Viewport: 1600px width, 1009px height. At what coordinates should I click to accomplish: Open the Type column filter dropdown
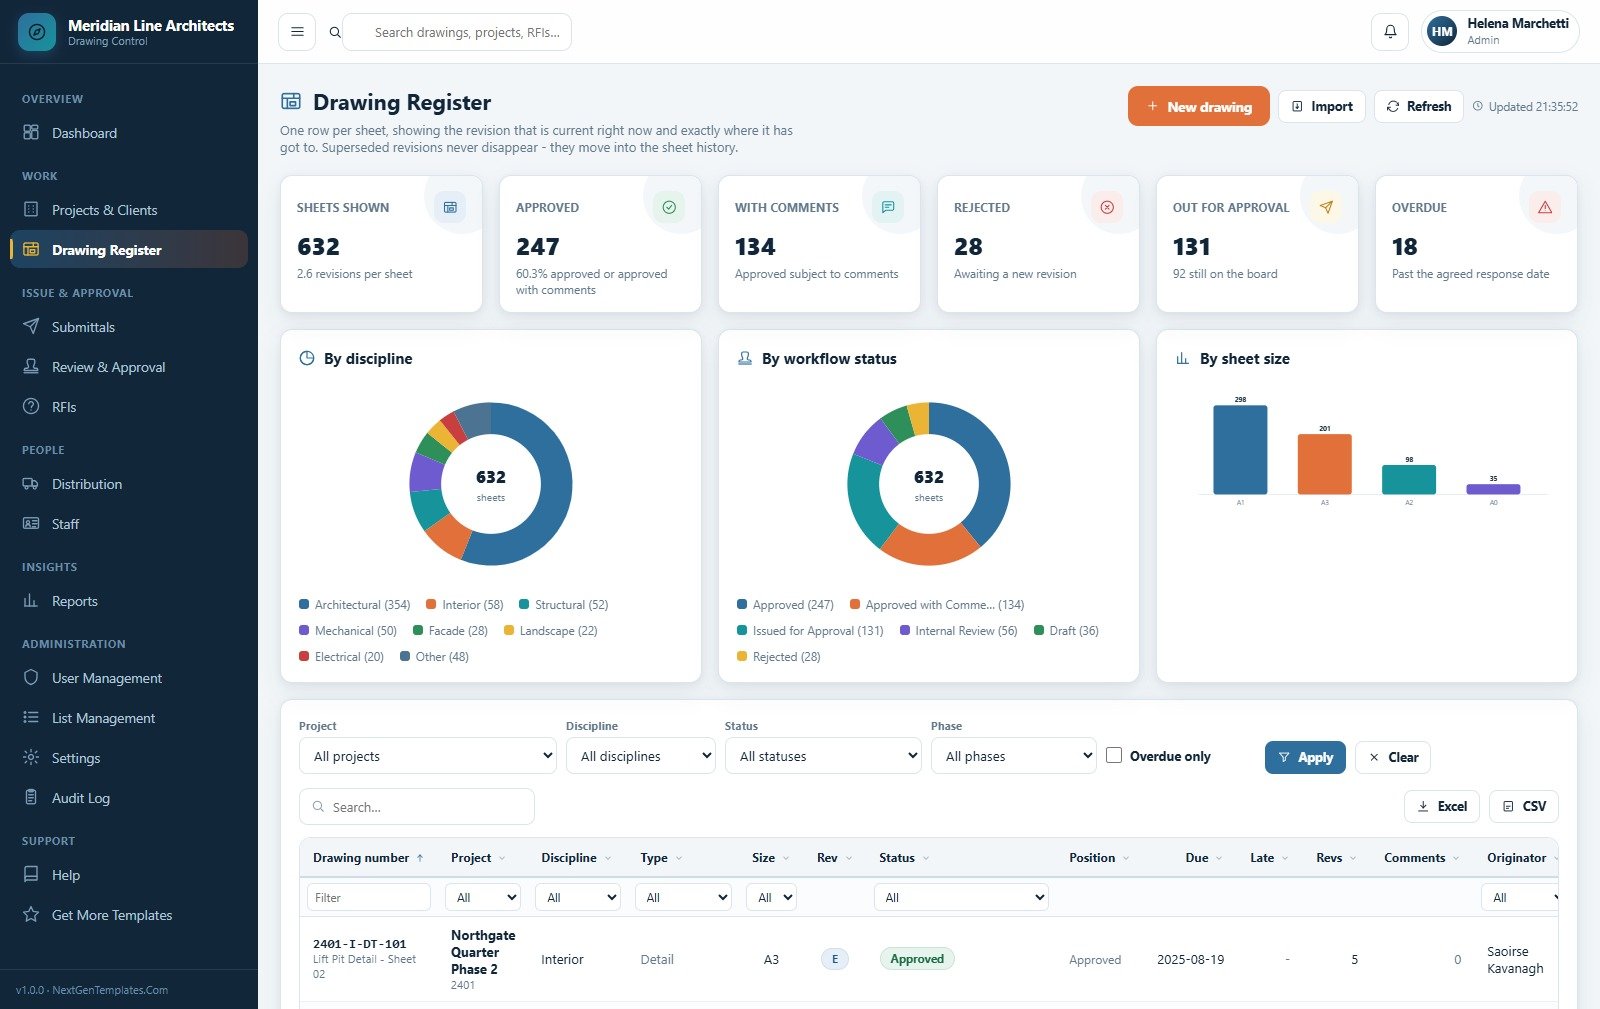click(683, 897)
